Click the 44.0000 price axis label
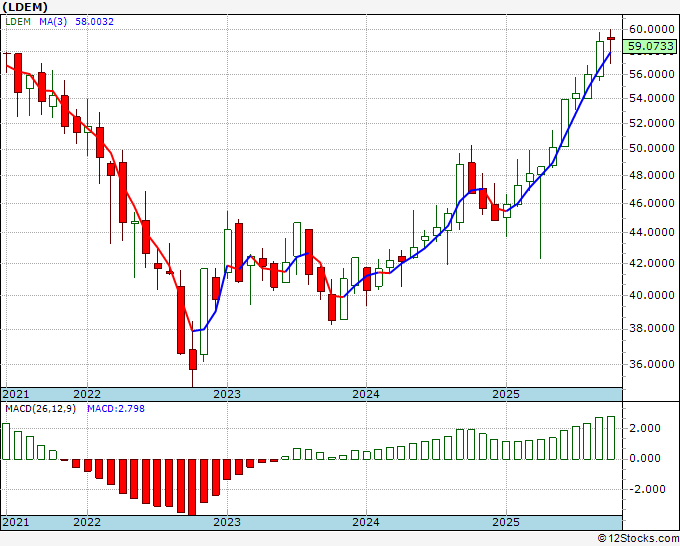The width and height of the screenshot is (680, 546). click(652, 232)
